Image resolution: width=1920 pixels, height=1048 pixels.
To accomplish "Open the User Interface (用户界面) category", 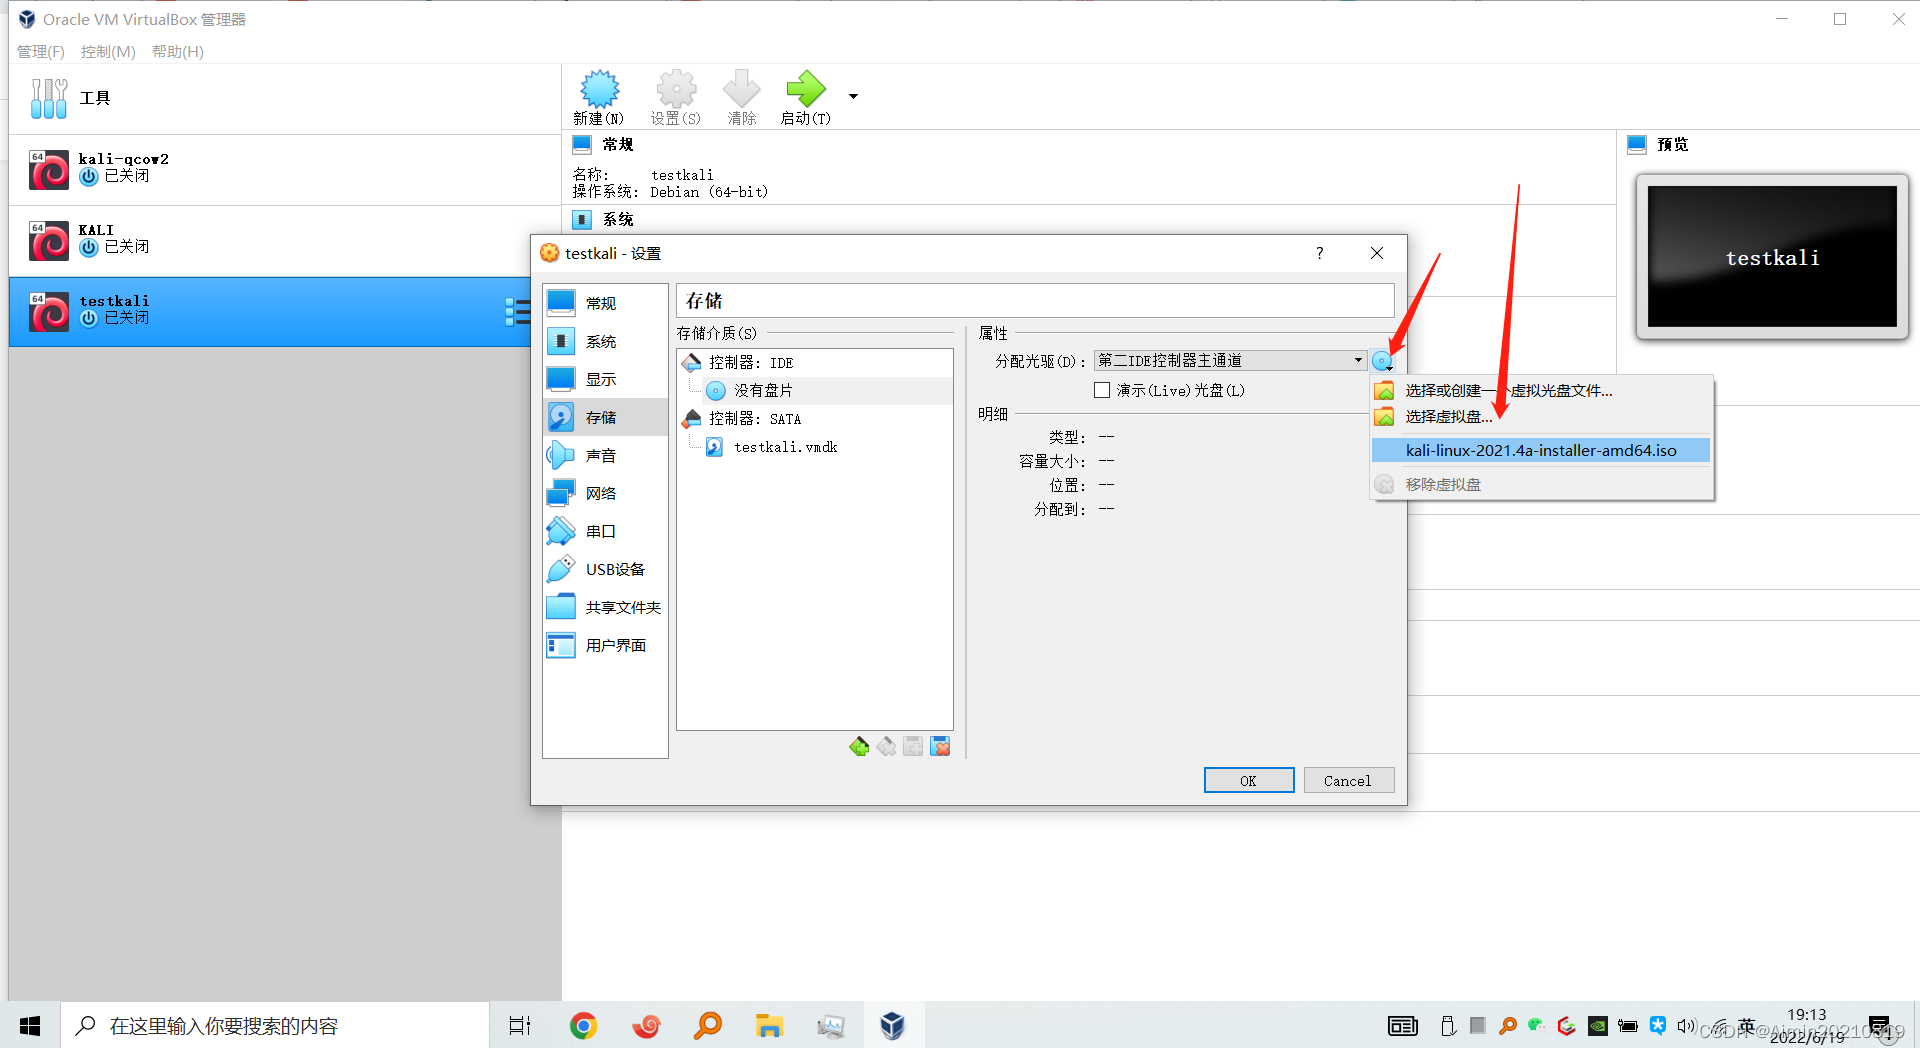I will tap(605, 645).
